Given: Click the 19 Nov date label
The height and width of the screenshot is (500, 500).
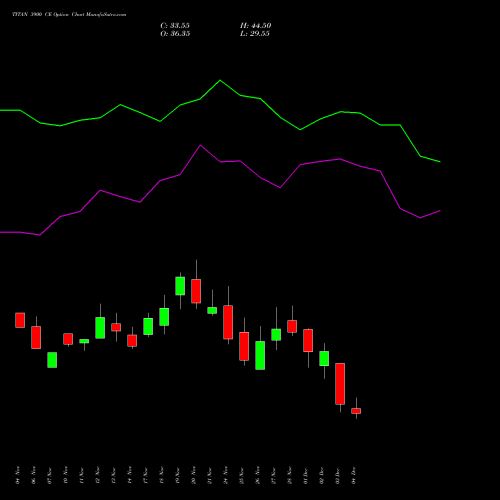Looking at the screenshot, I should 178,475.
